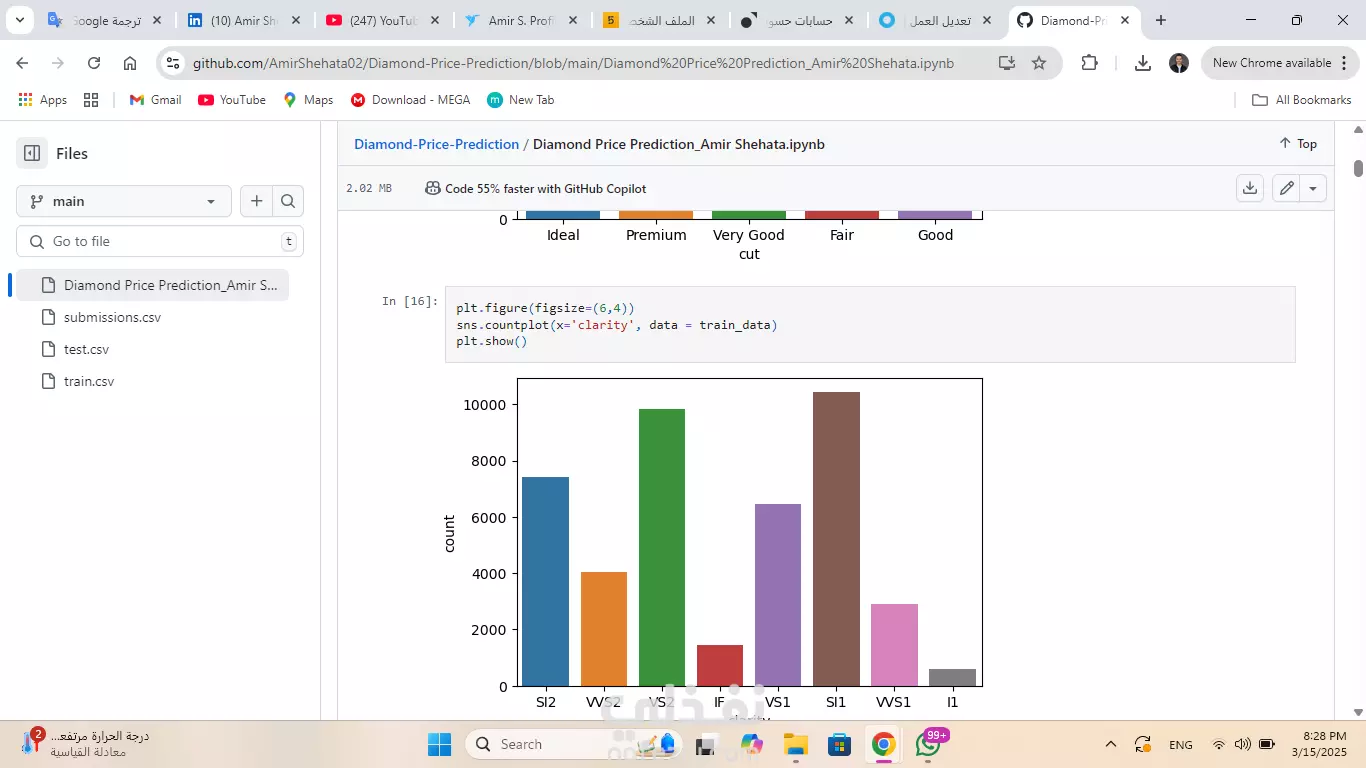
Task: Open Maps bookmark
Action: (308, 100)
